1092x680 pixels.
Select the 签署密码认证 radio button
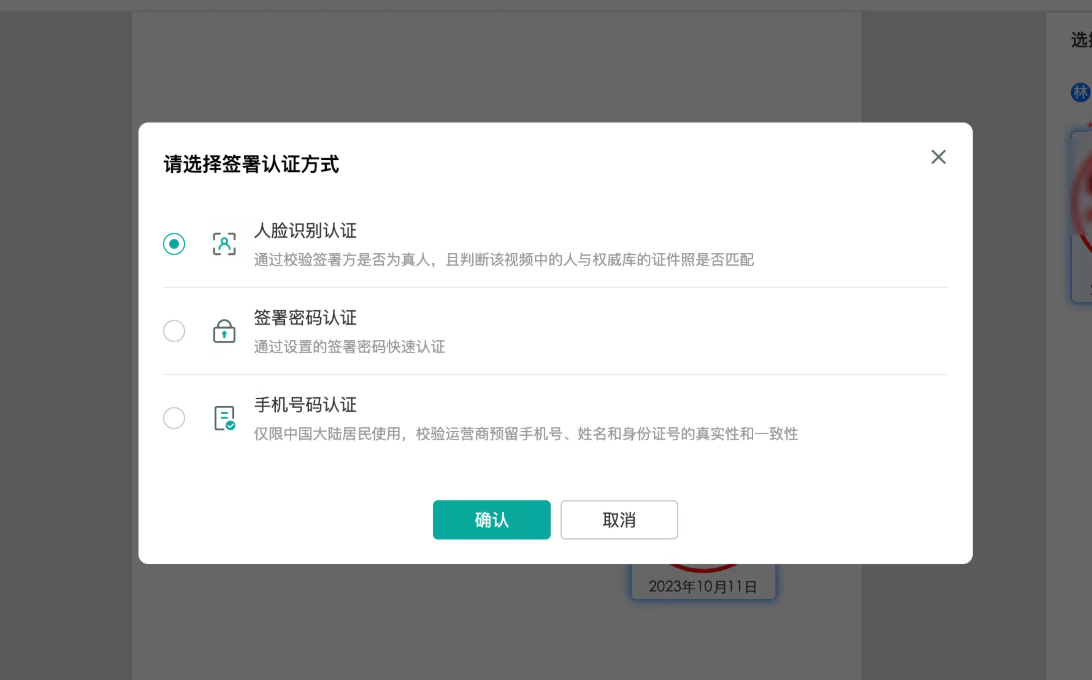coord(174,330)
